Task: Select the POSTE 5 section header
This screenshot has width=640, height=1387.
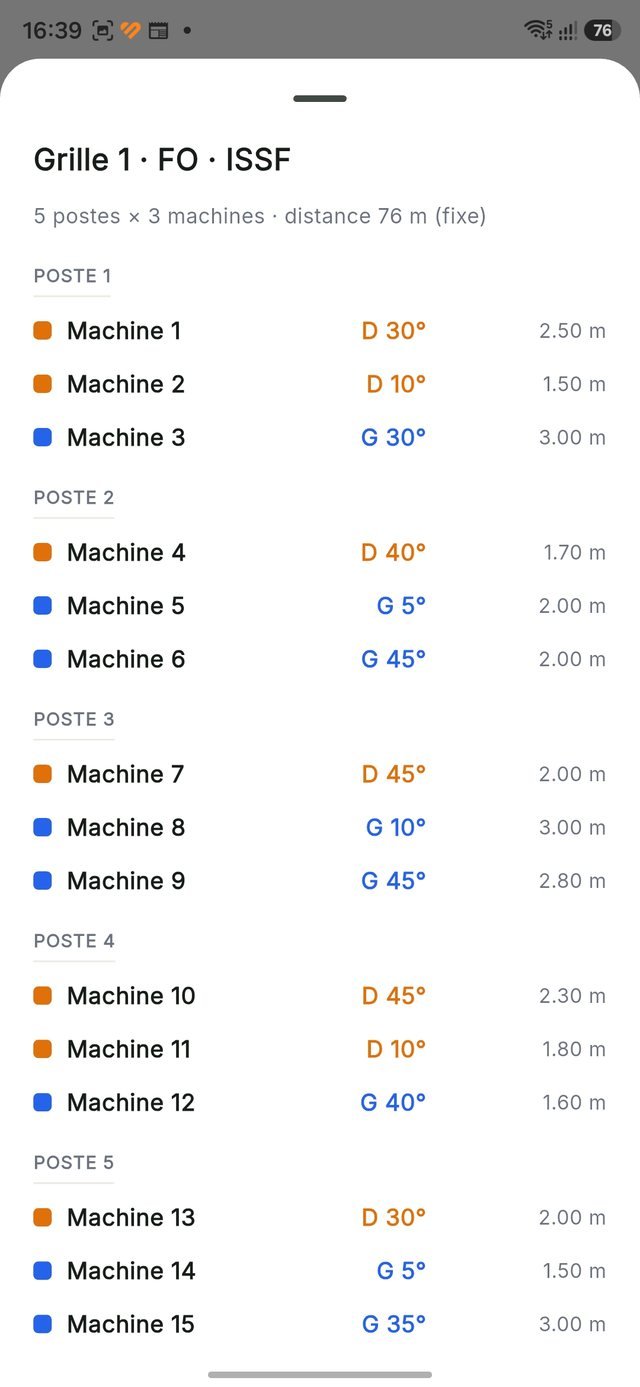Action: [74, 1162]
